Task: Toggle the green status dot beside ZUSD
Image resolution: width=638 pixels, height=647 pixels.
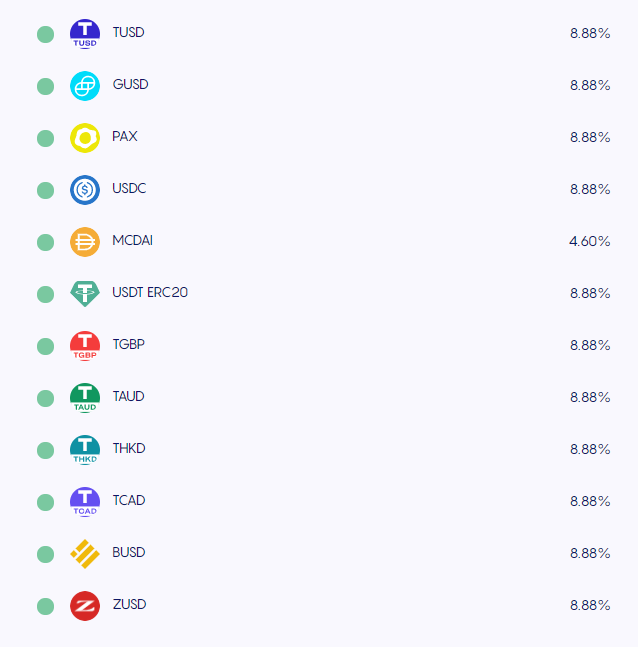Action: point(45,606)
